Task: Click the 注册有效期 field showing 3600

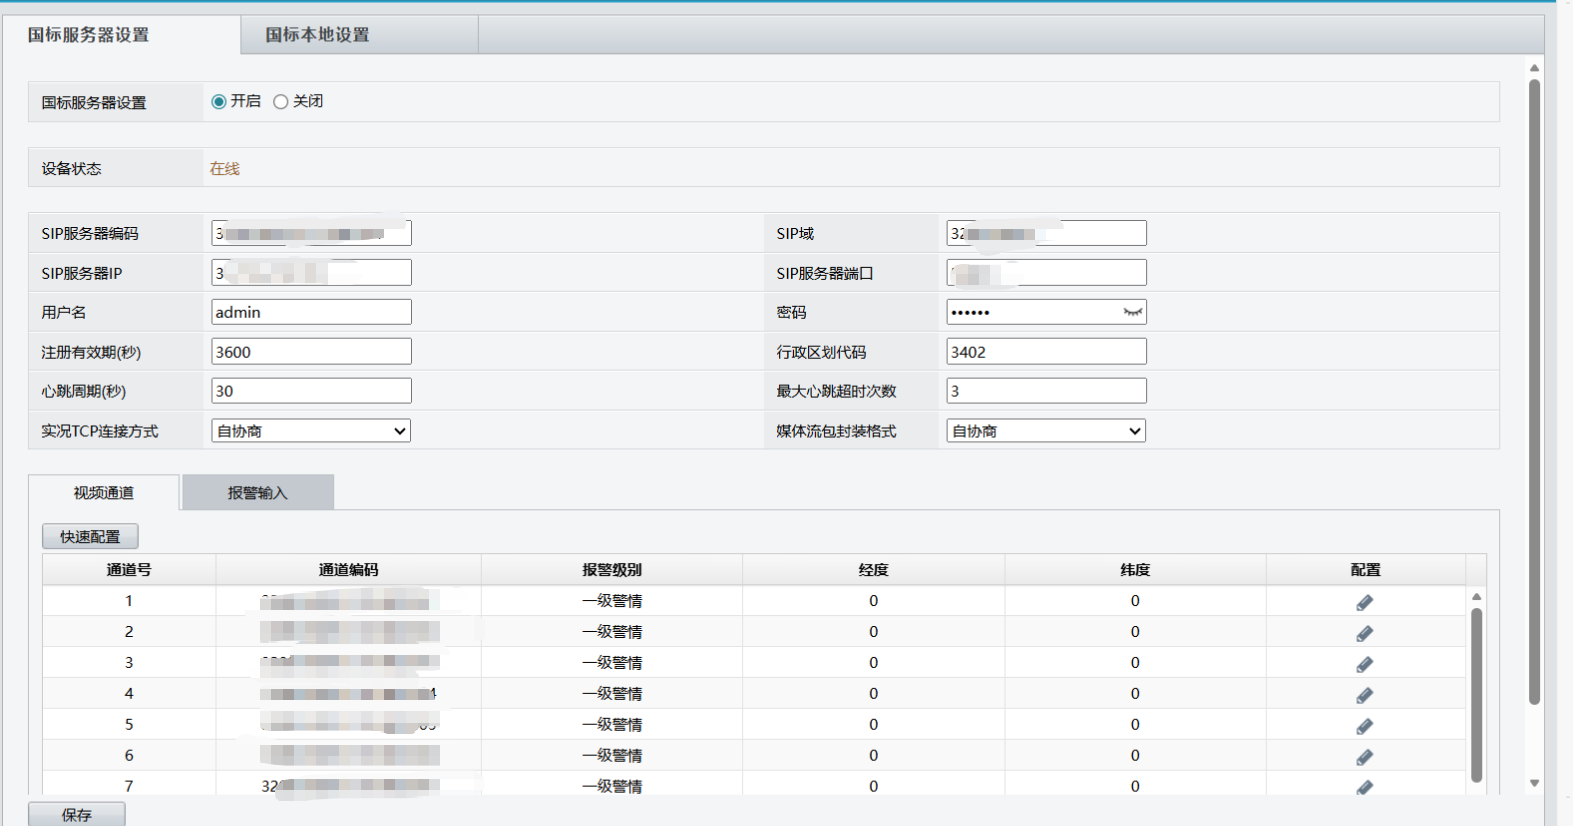Action: (311, 352)
